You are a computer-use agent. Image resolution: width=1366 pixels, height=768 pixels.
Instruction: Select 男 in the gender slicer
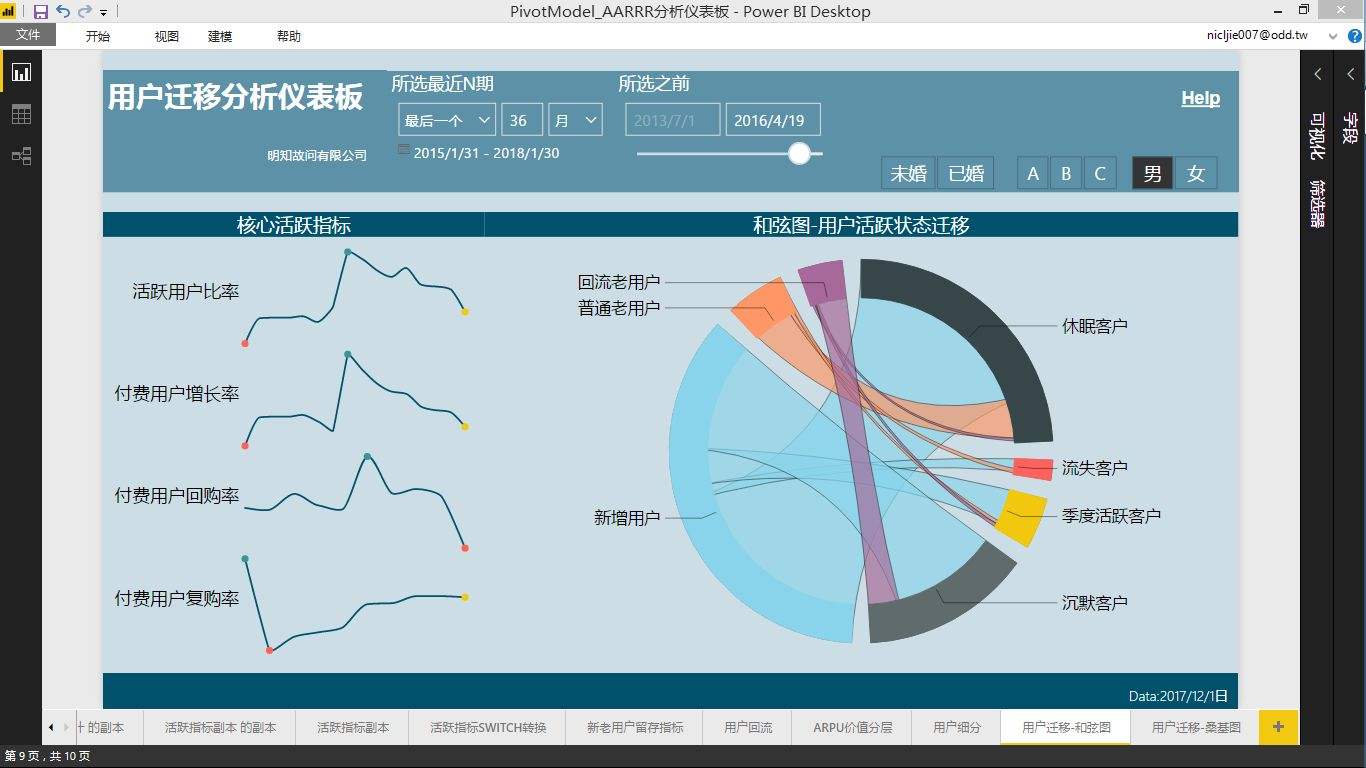tap(1151, 172)
